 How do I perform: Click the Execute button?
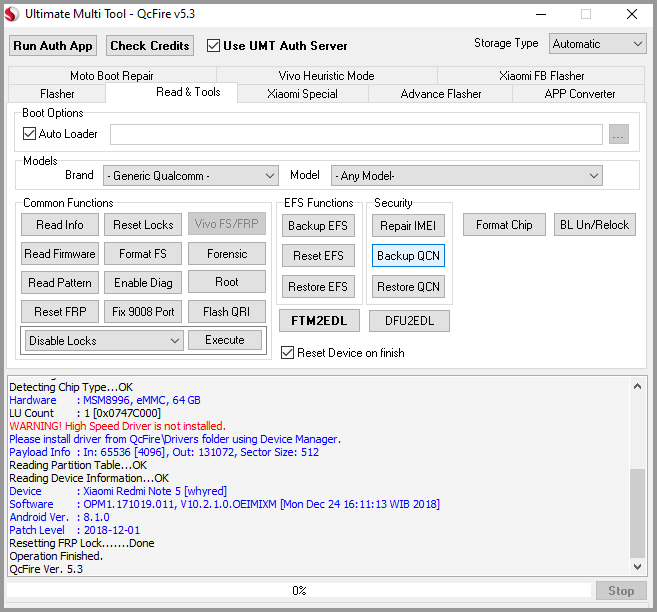(225, 340)
